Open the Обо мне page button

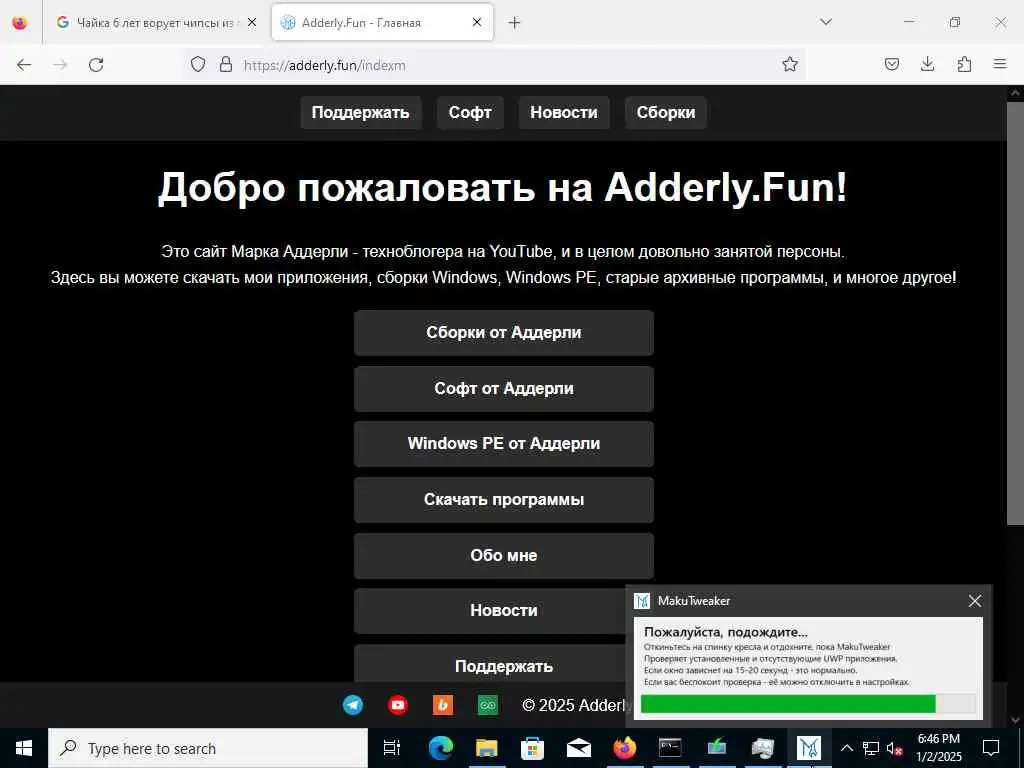point(504,556)
